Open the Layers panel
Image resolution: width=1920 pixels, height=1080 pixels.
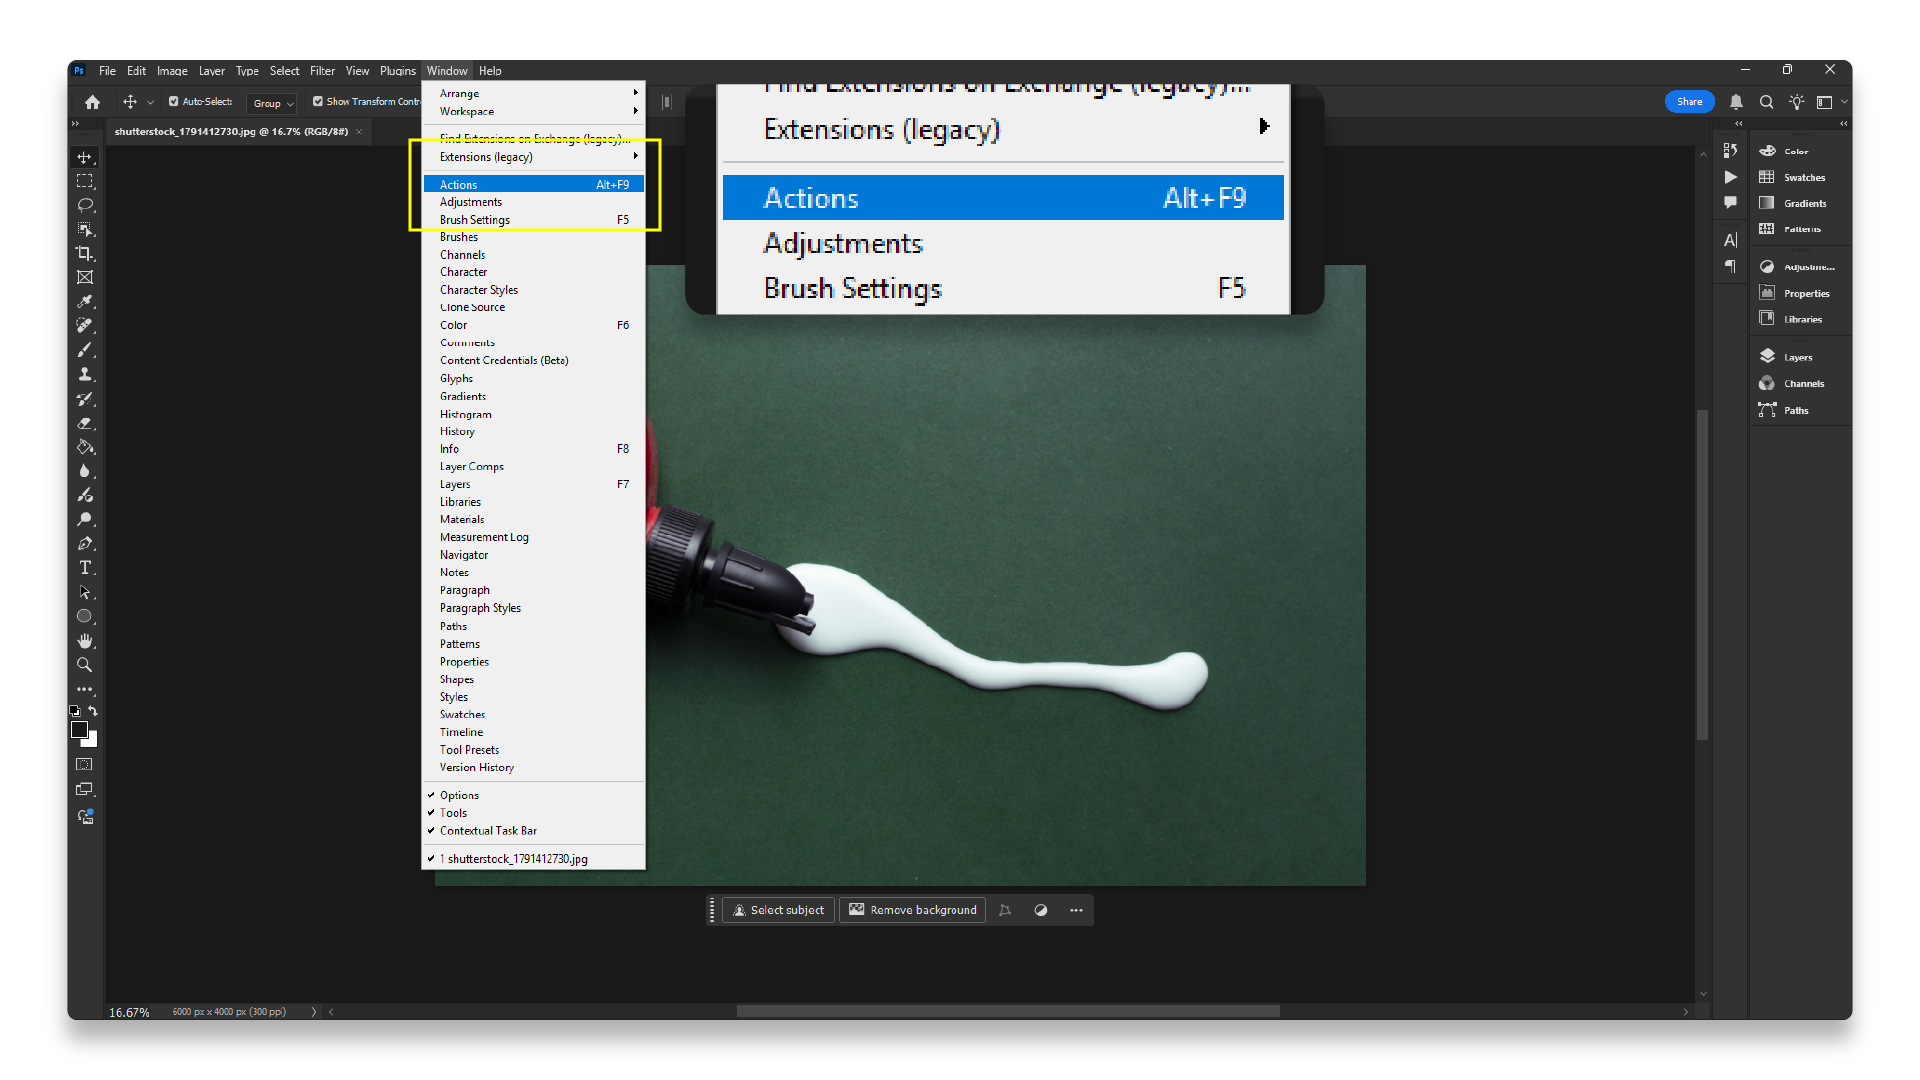click(1797, 357)
